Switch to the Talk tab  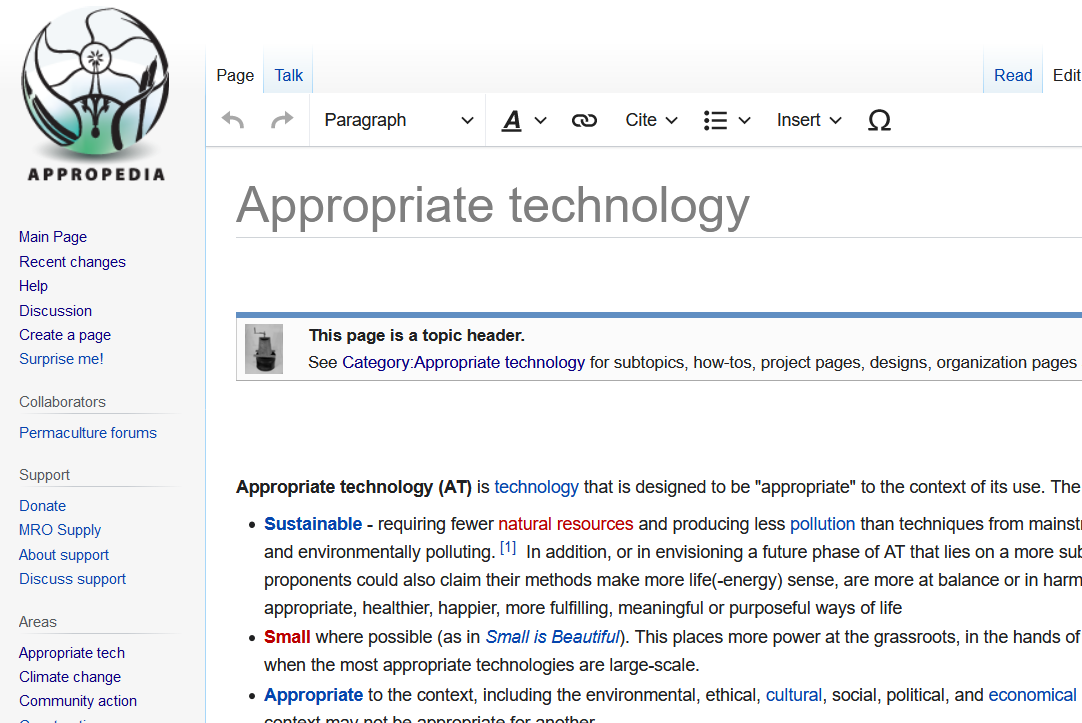click(289, 75)
